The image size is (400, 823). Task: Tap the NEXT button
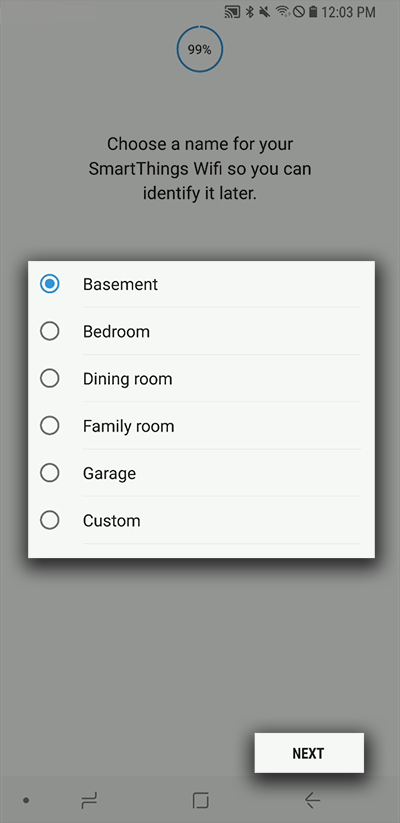coord(309,753)
